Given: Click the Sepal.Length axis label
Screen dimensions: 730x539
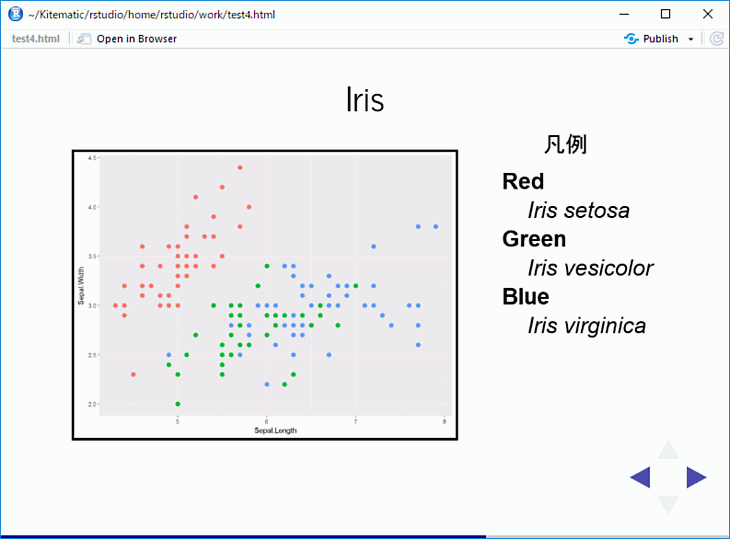Looking at the screenshot, I should 275,431.
